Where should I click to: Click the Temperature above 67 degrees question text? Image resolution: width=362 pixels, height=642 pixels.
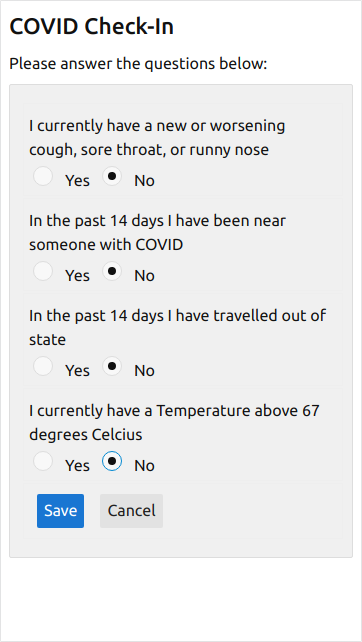point(174,423)
